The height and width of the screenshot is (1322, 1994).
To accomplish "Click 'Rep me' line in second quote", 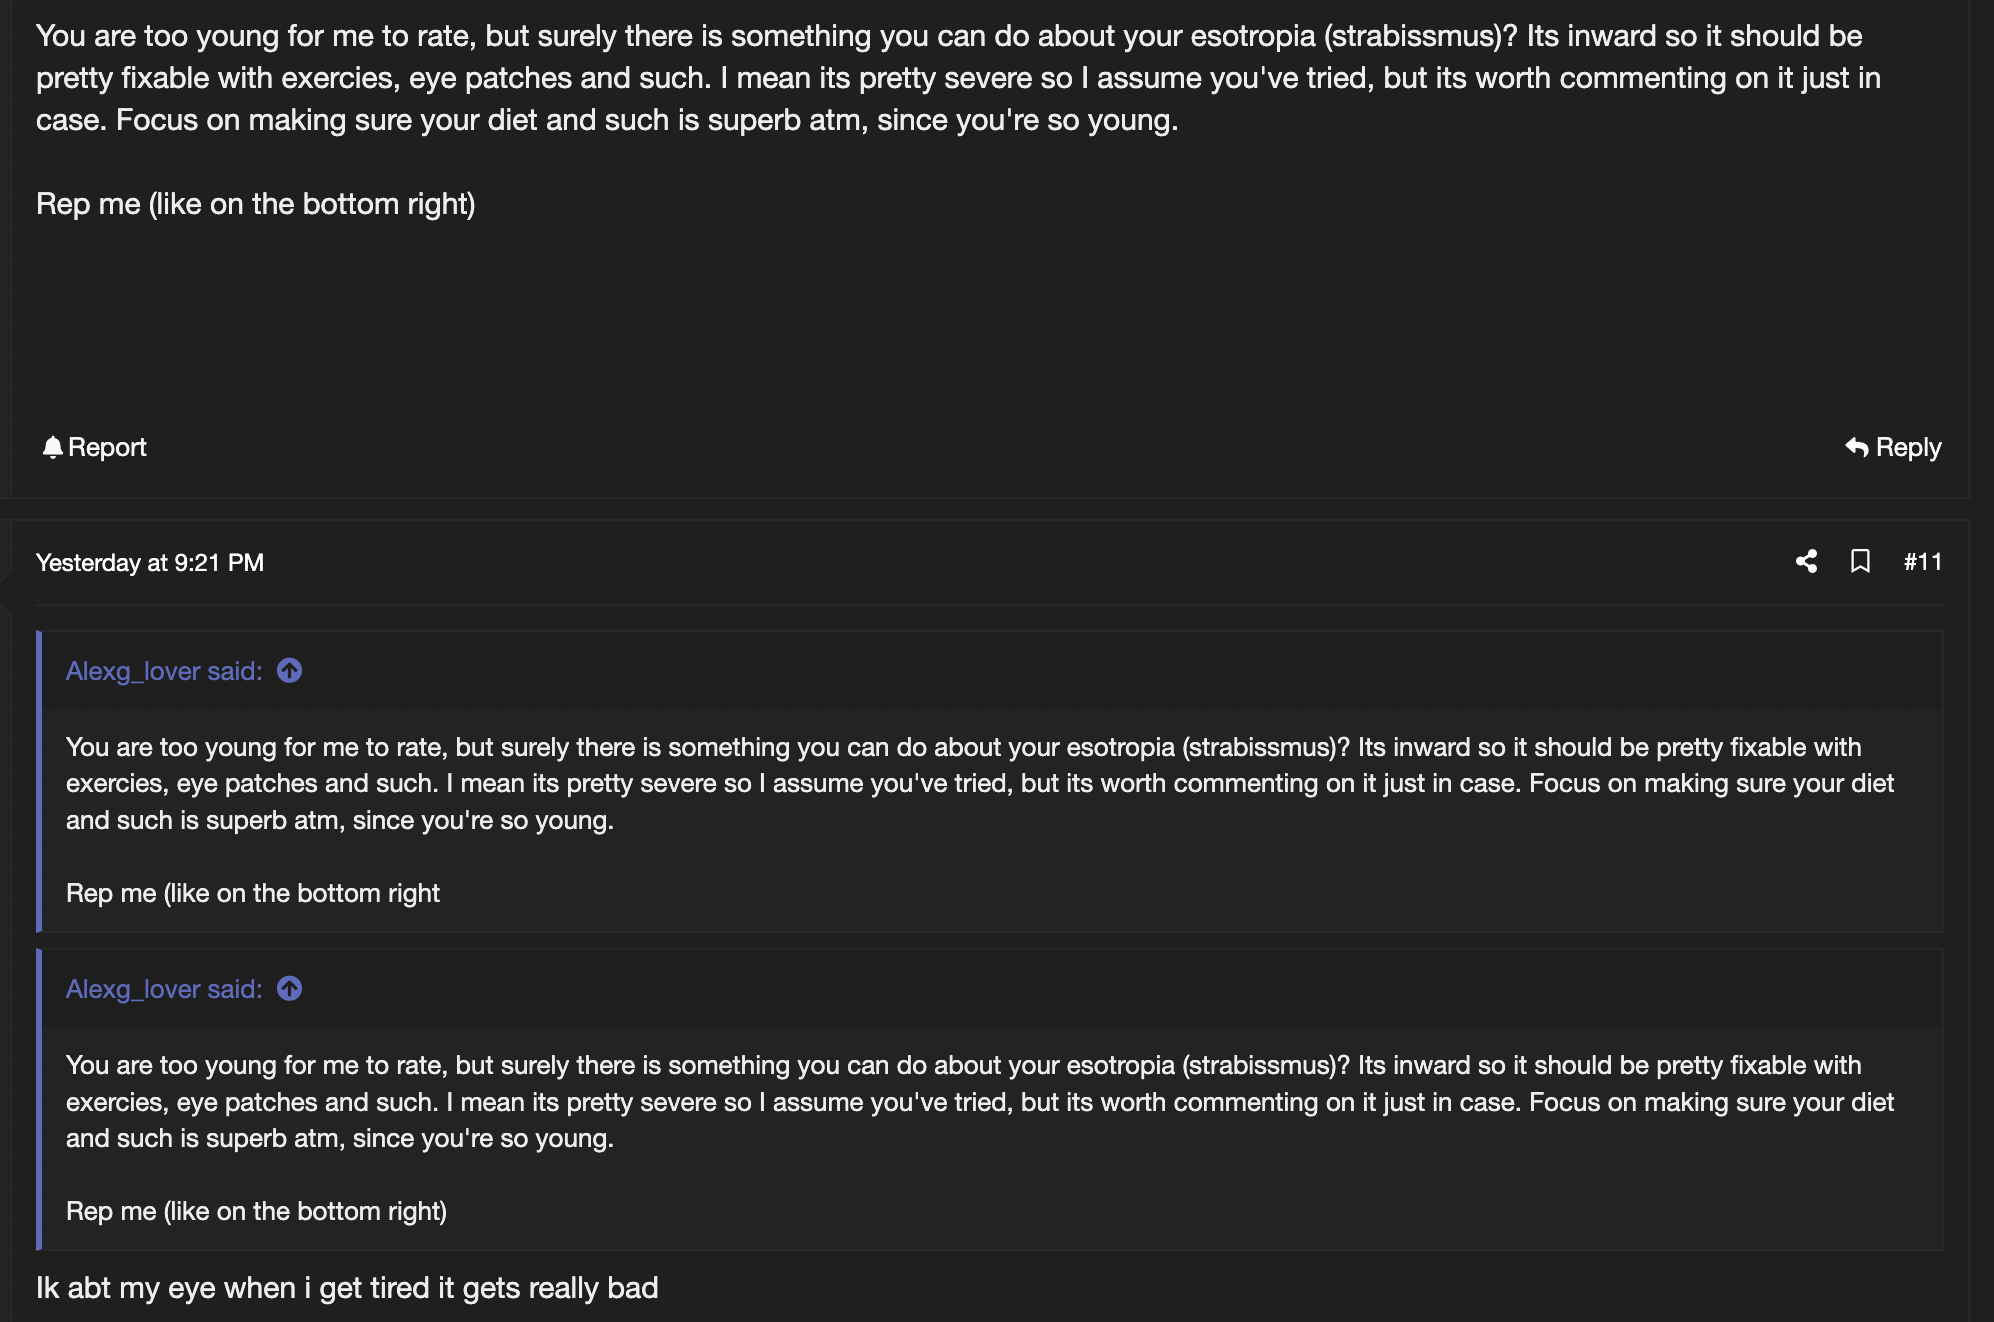I will point(256,1211).
